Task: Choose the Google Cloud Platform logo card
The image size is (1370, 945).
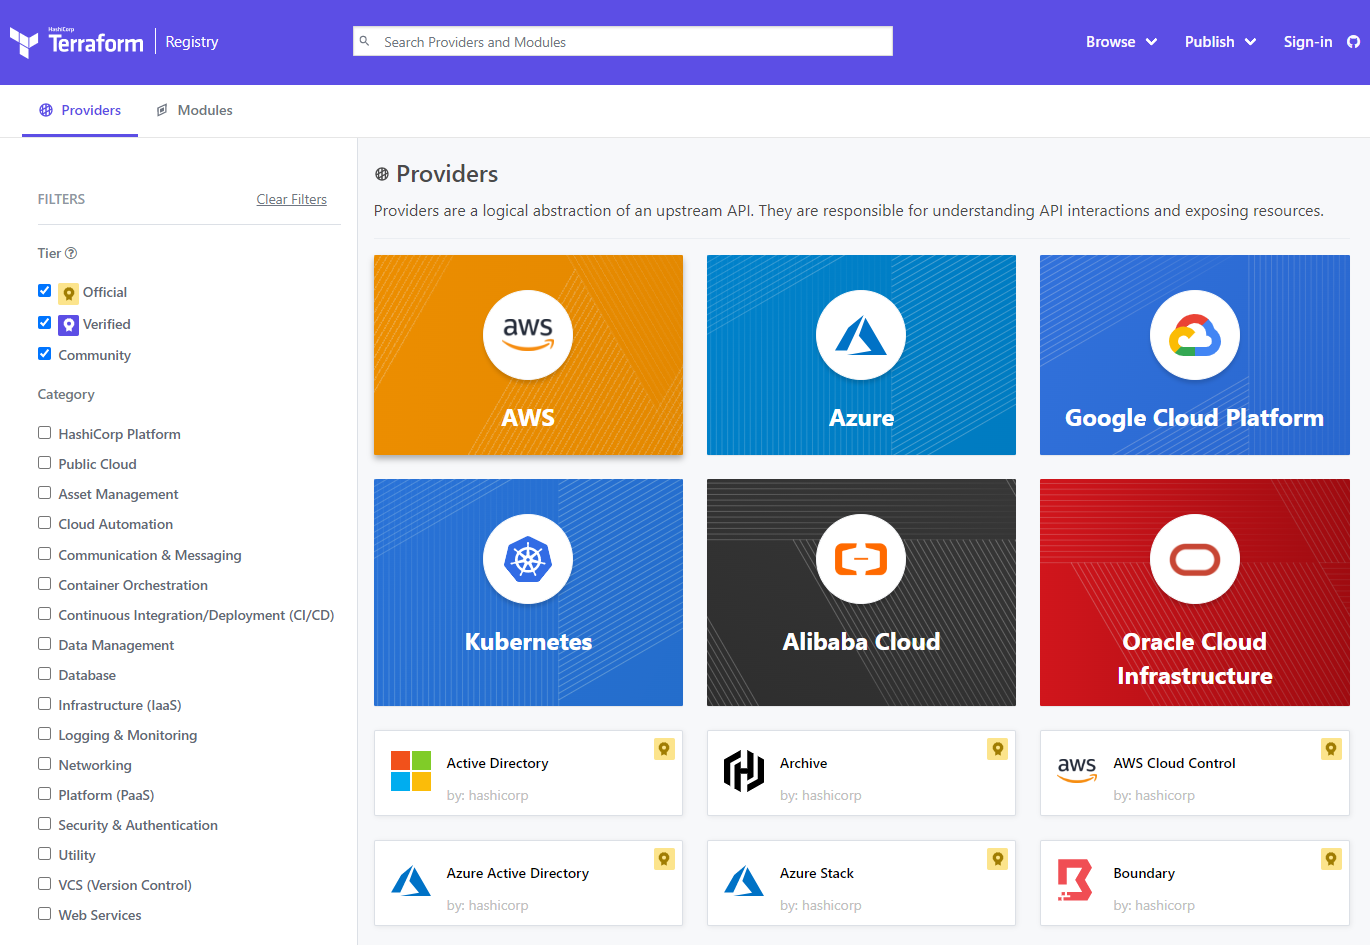Action: pos(1194,355)
